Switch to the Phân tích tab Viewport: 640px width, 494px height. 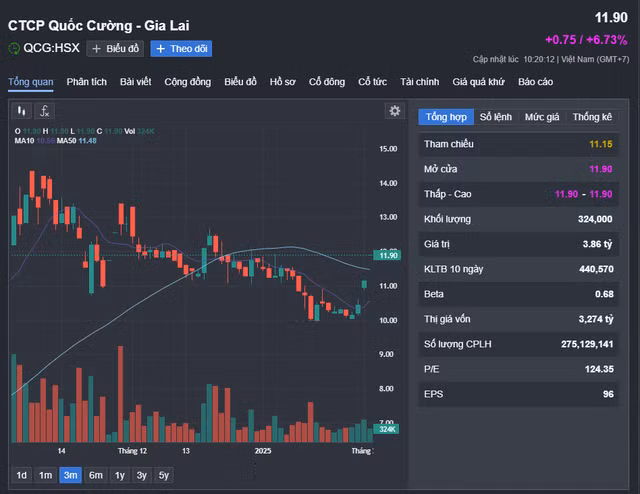87,81
